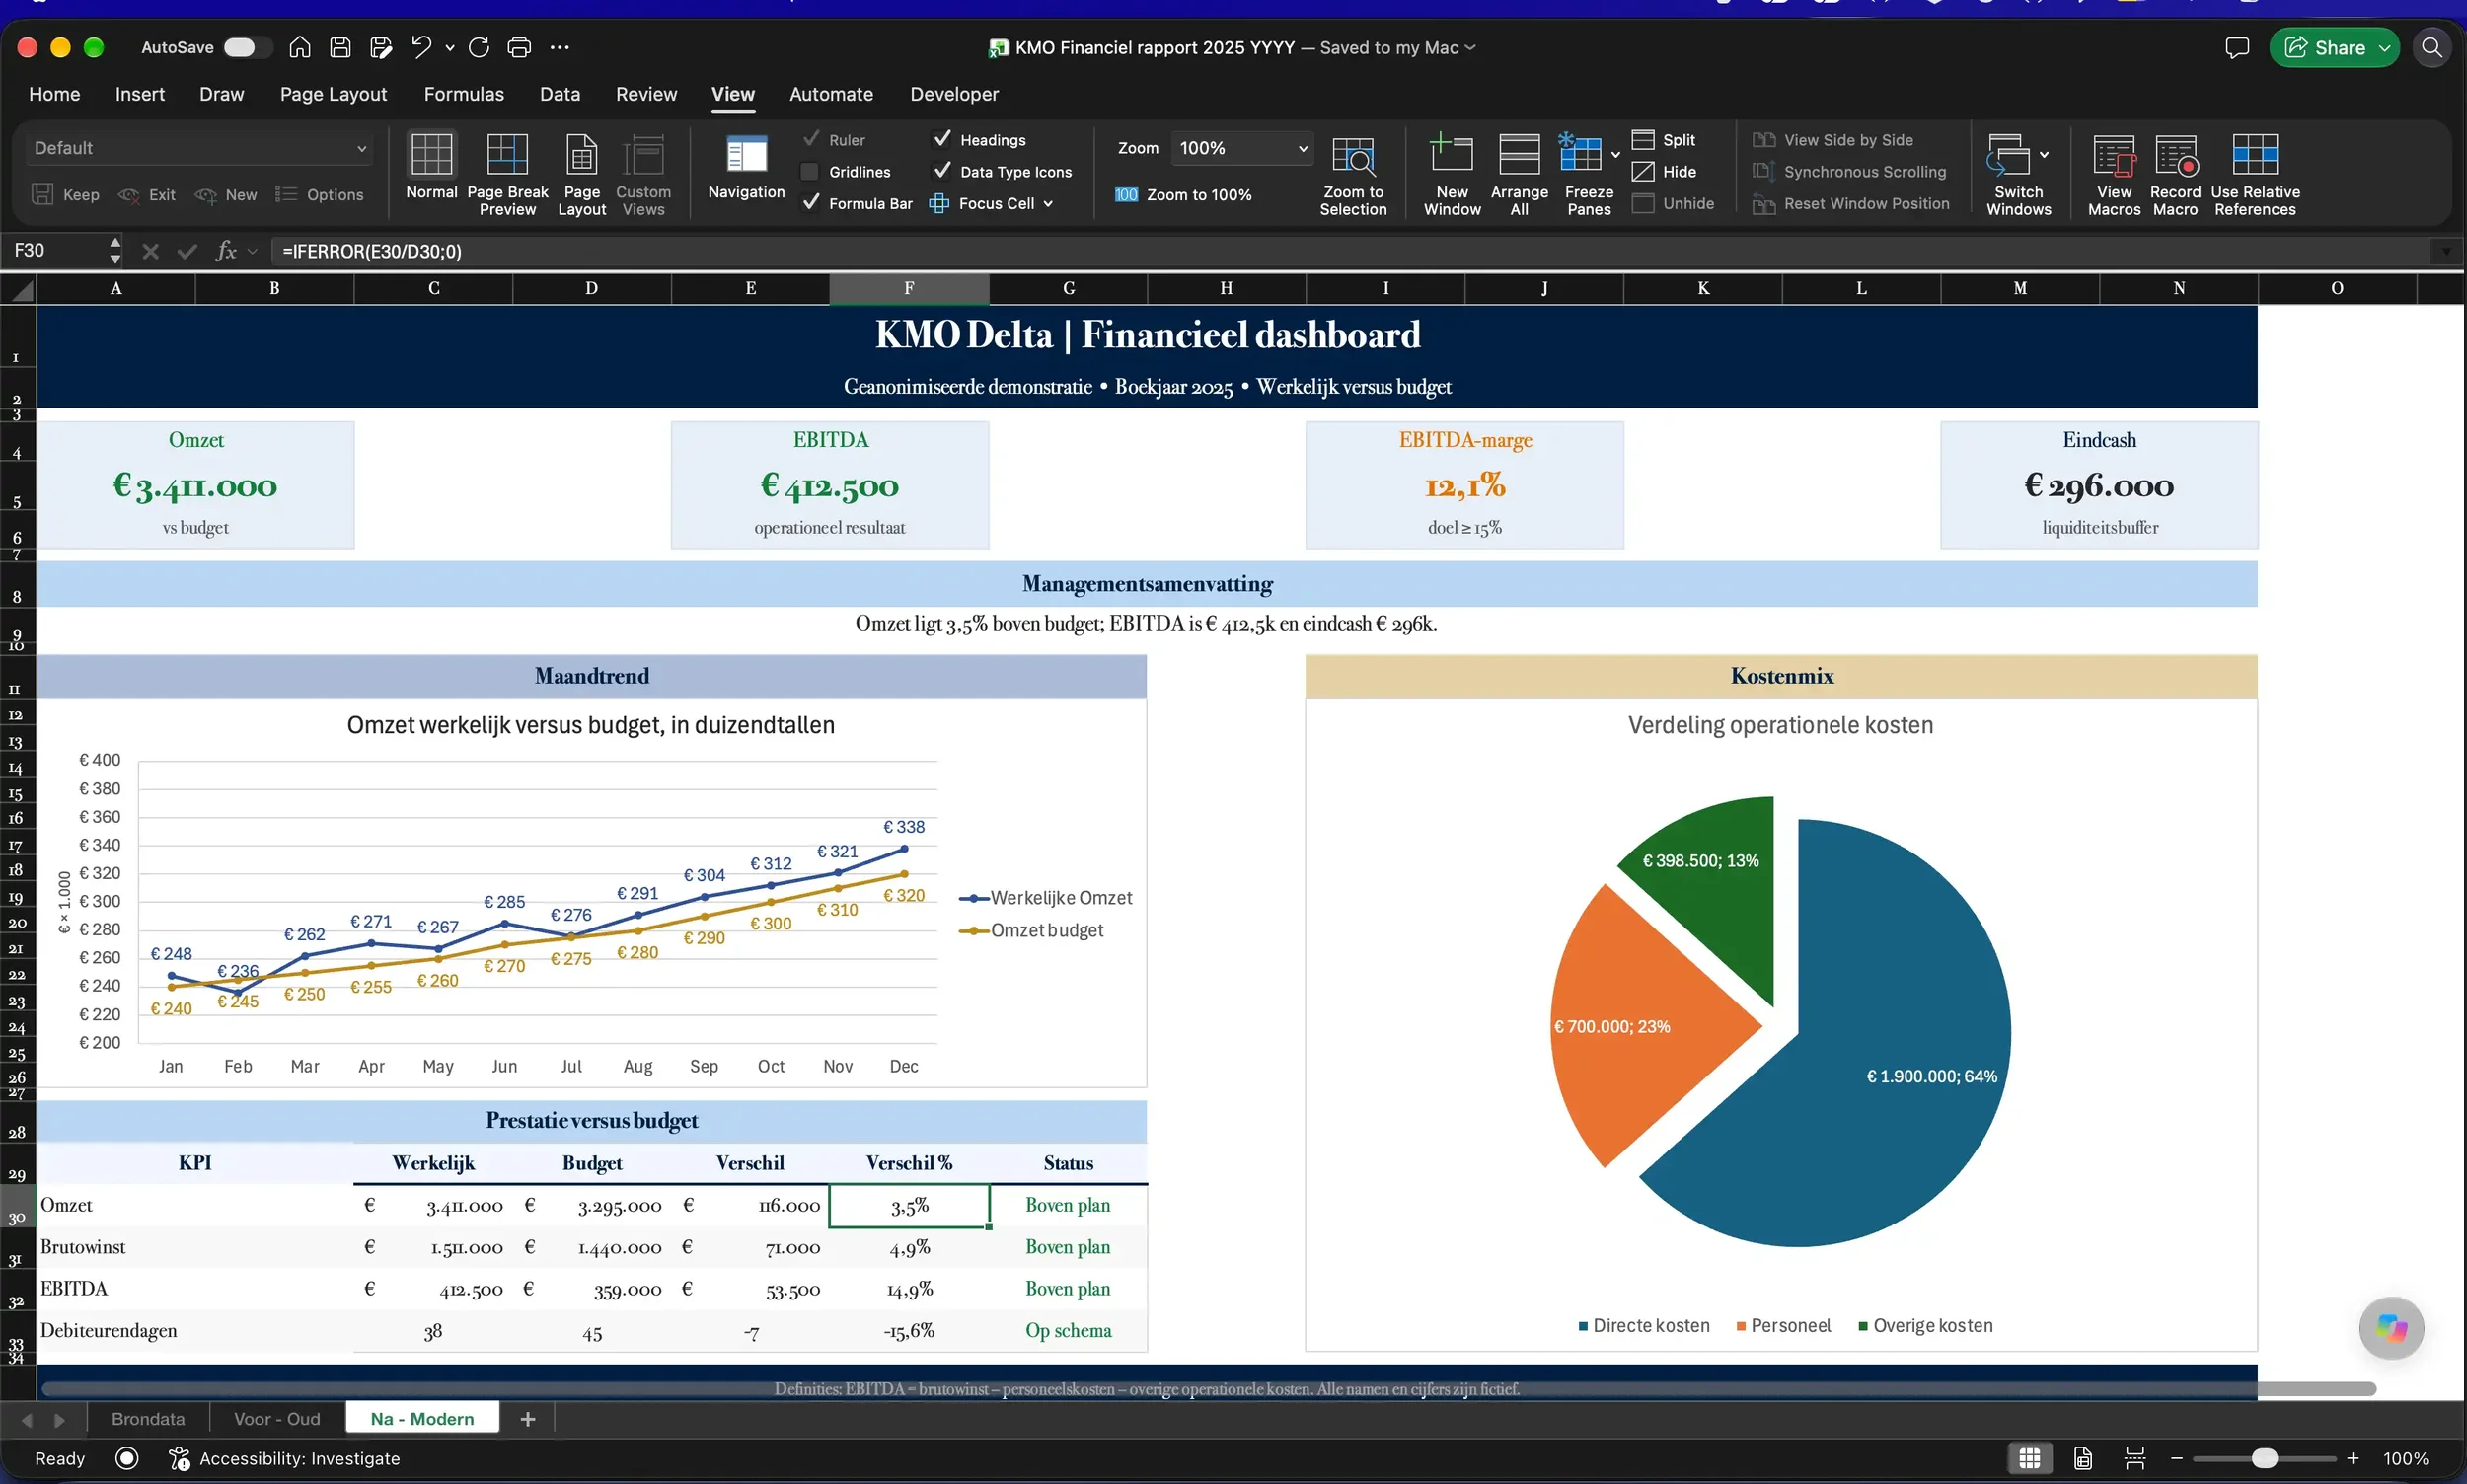The width and height of the screenshot is (2467, 1484).
Task: Toggle Use Relative References
Action: tap(2255, 174)
